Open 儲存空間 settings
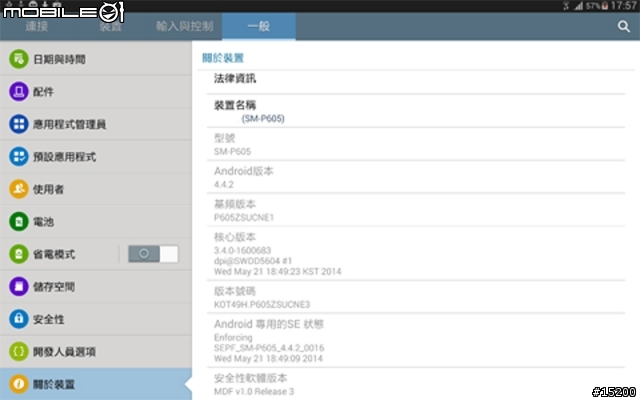Viewport: 640px width, 400px height. tap(96, 287)
